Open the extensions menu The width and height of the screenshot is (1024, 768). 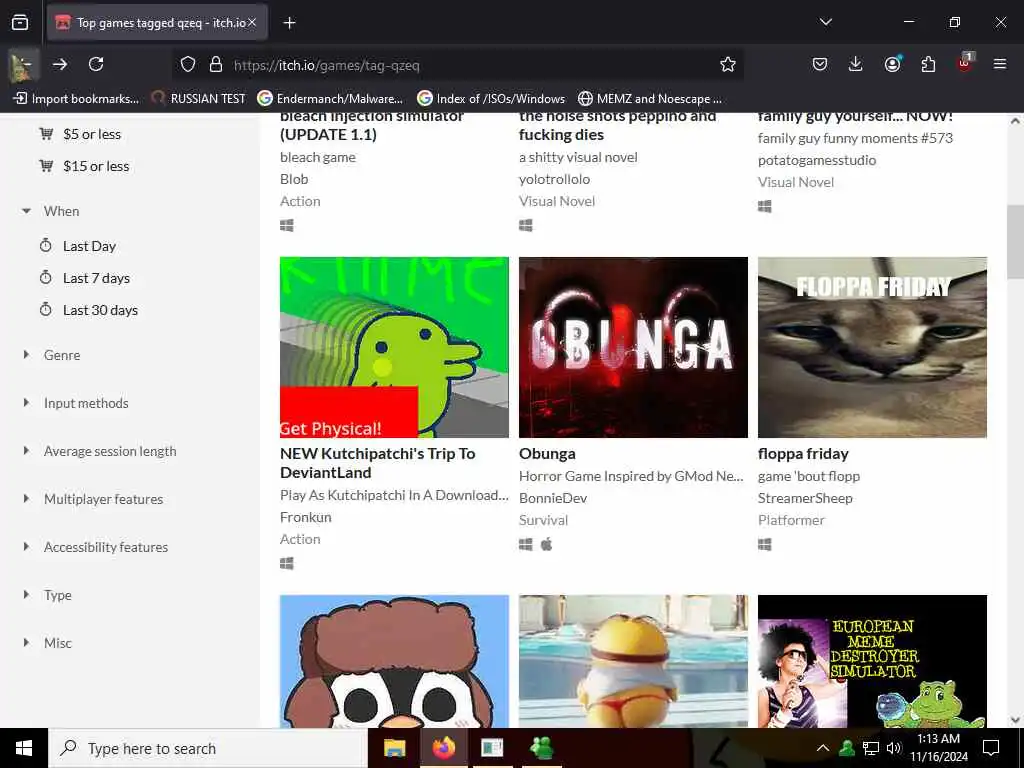(928, 64)
